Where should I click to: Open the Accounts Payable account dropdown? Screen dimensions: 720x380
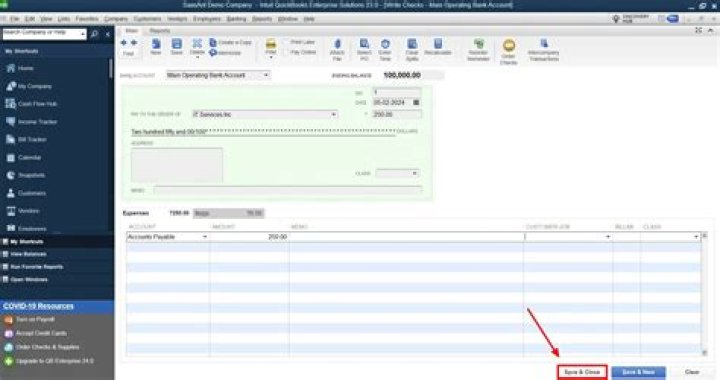pos(205,237)
